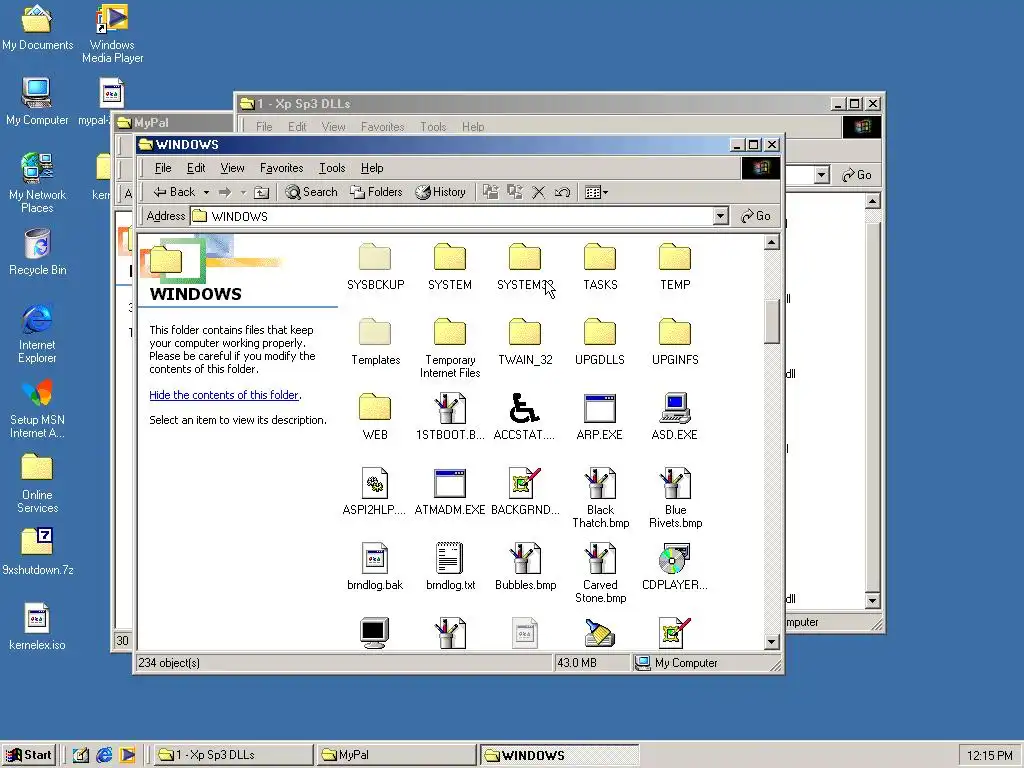Click scroll down arrow in Xp Sp3 DLLs window
The image size is (1024, 768).
[x=872, y=600]
